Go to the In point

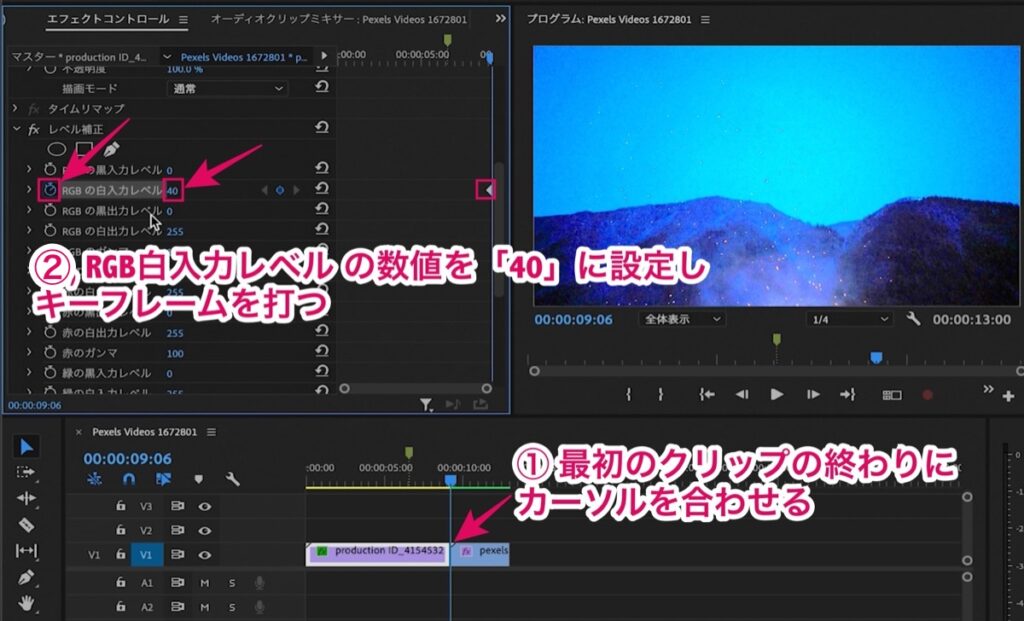(707, 394)
